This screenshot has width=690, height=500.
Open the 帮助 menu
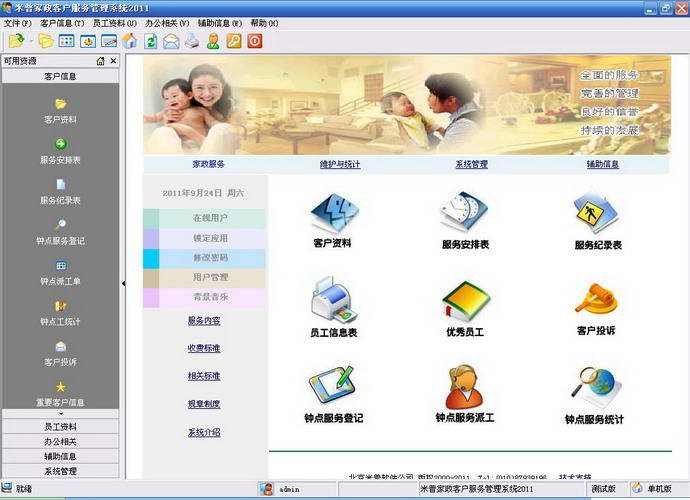(x=264, y=23)
